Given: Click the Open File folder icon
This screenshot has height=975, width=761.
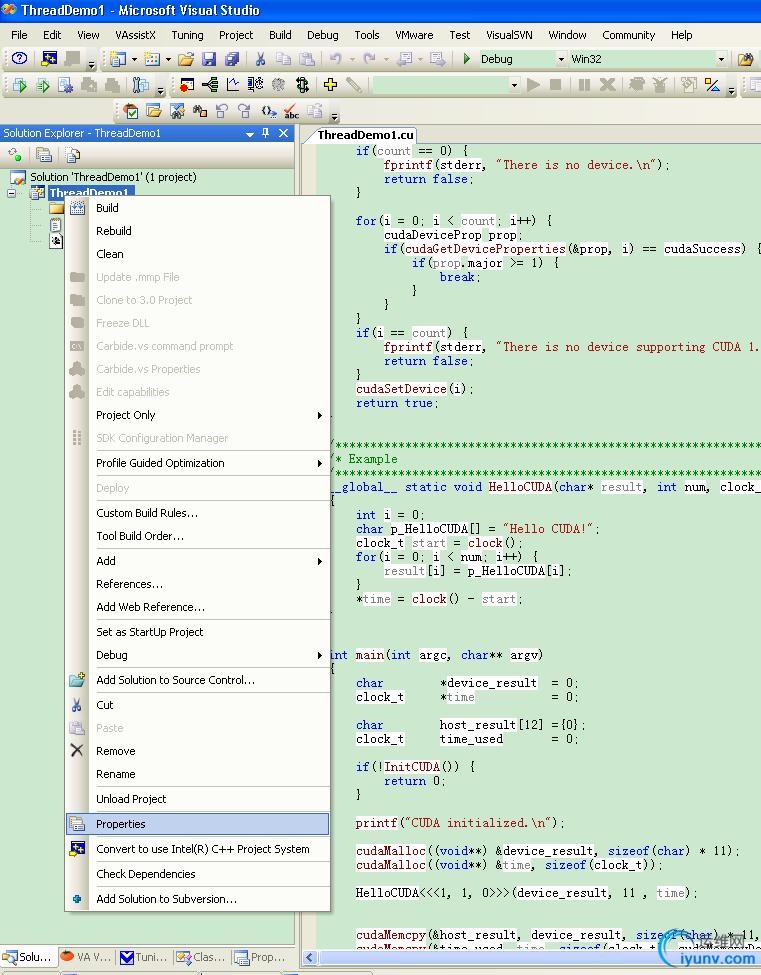Looking at the screenshot, I should (185, 59).
